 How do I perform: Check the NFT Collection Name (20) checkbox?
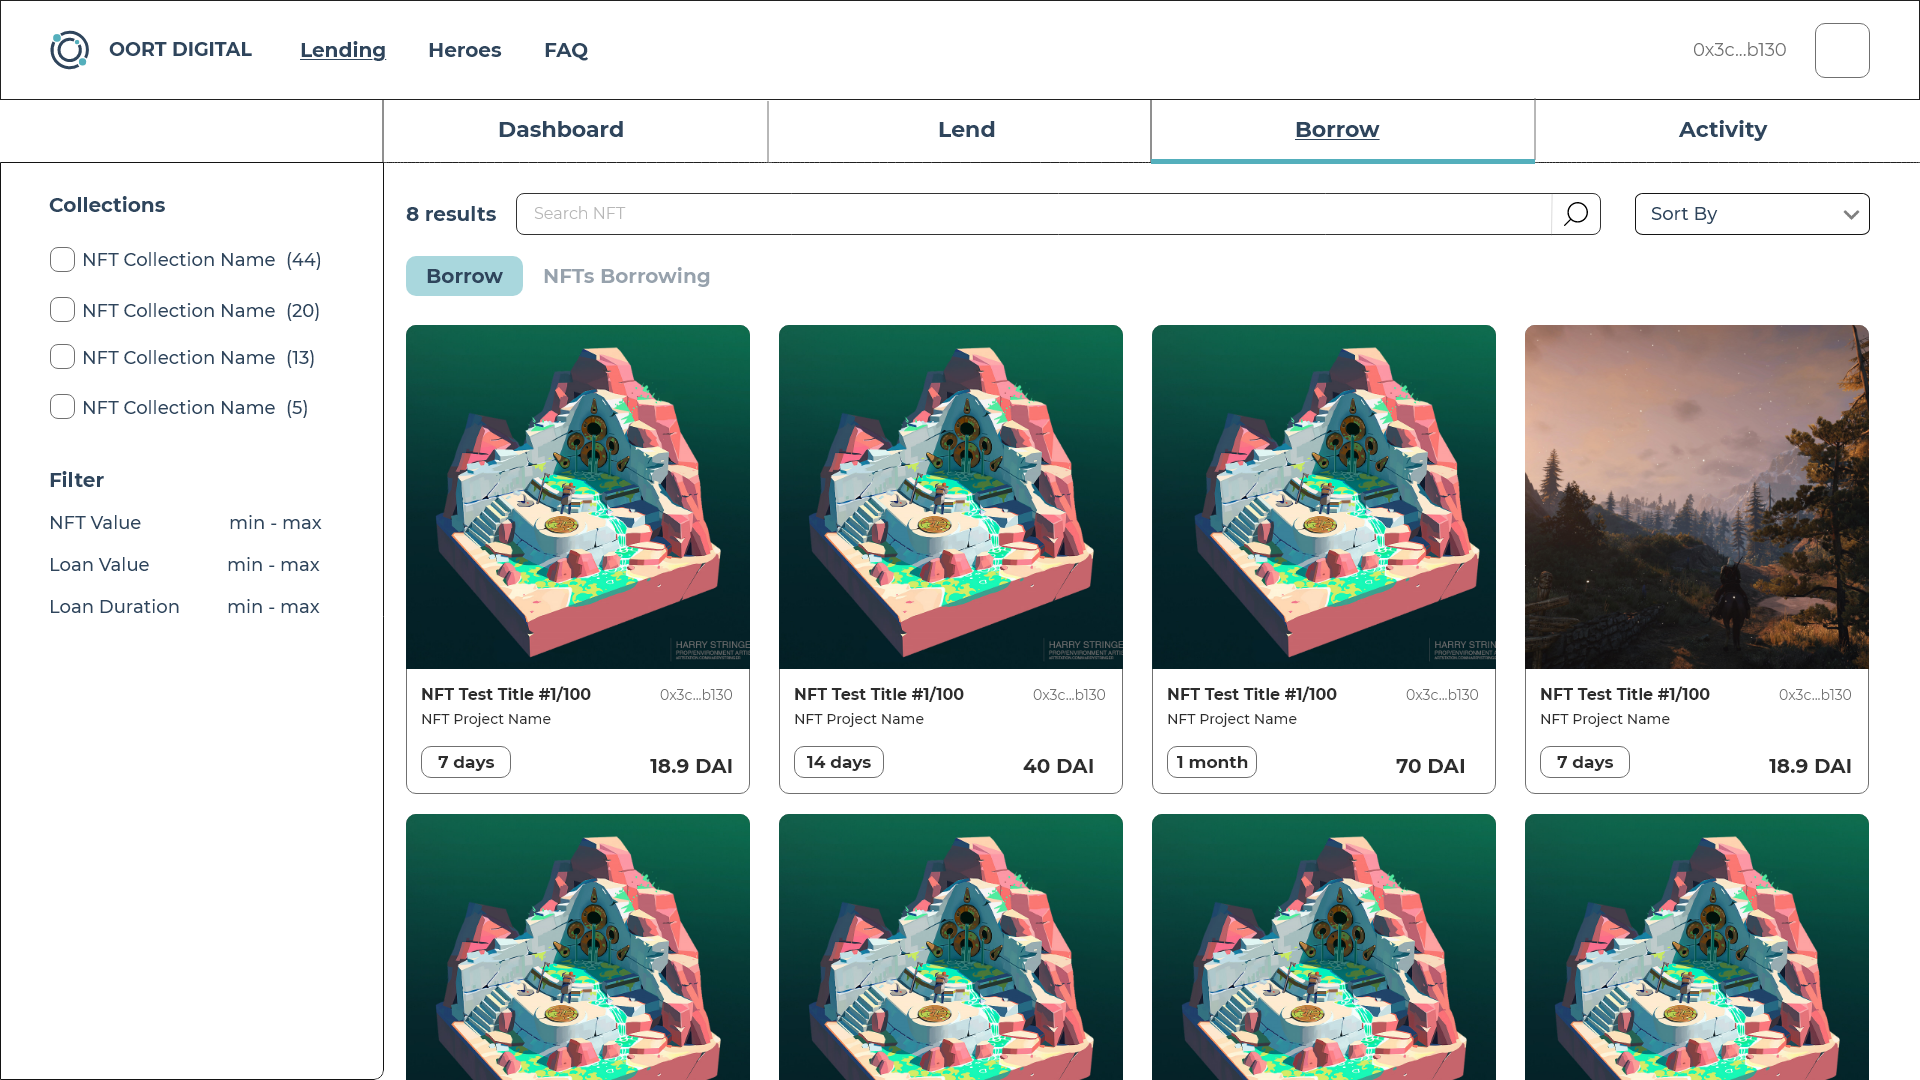62,310
